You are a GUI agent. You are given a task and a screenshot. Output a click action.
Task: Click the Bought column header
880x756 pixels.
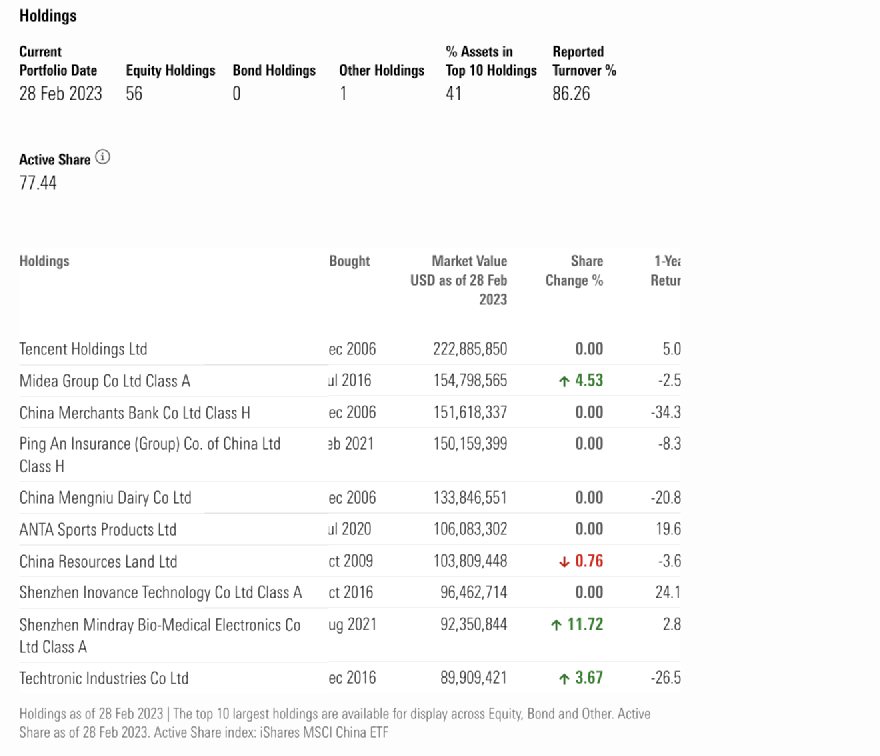point(349,261)
